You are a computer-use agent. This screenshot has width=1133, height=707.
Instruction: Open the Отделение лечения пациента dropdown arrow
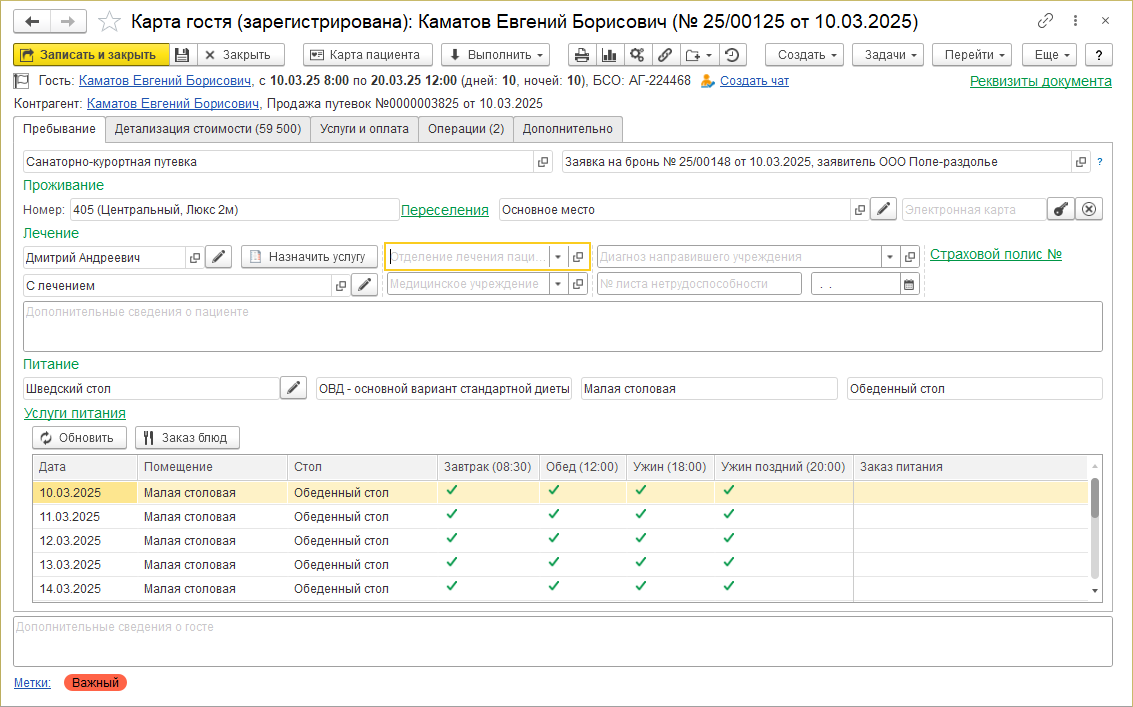click(x=558, y=257)
